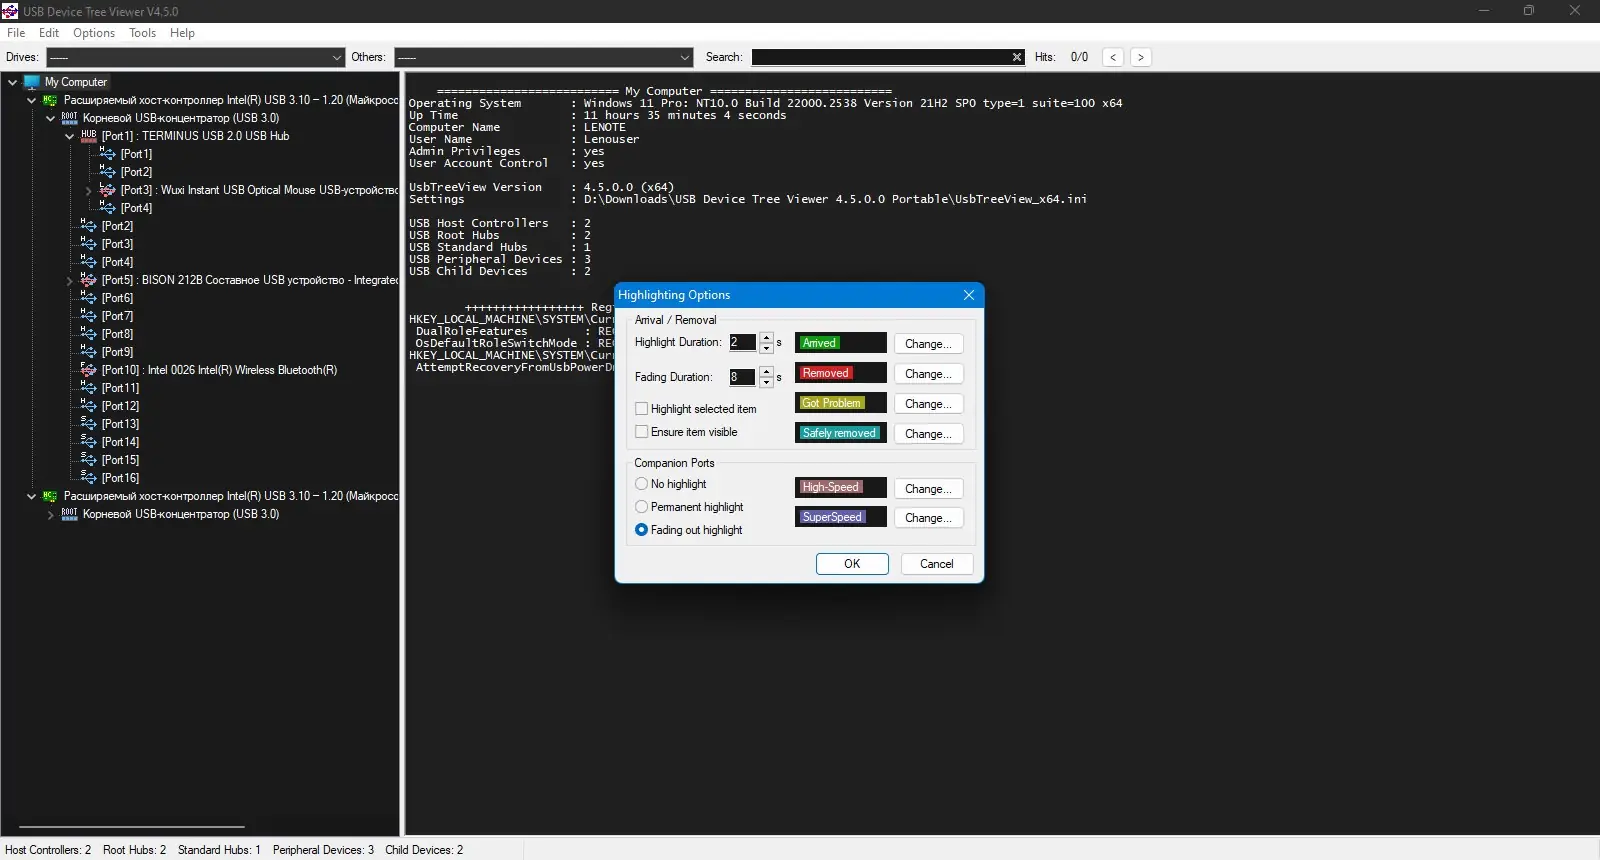
Task: Select the TERMINUS USB 2.0 Hub icon
Action: click(89, 136)
